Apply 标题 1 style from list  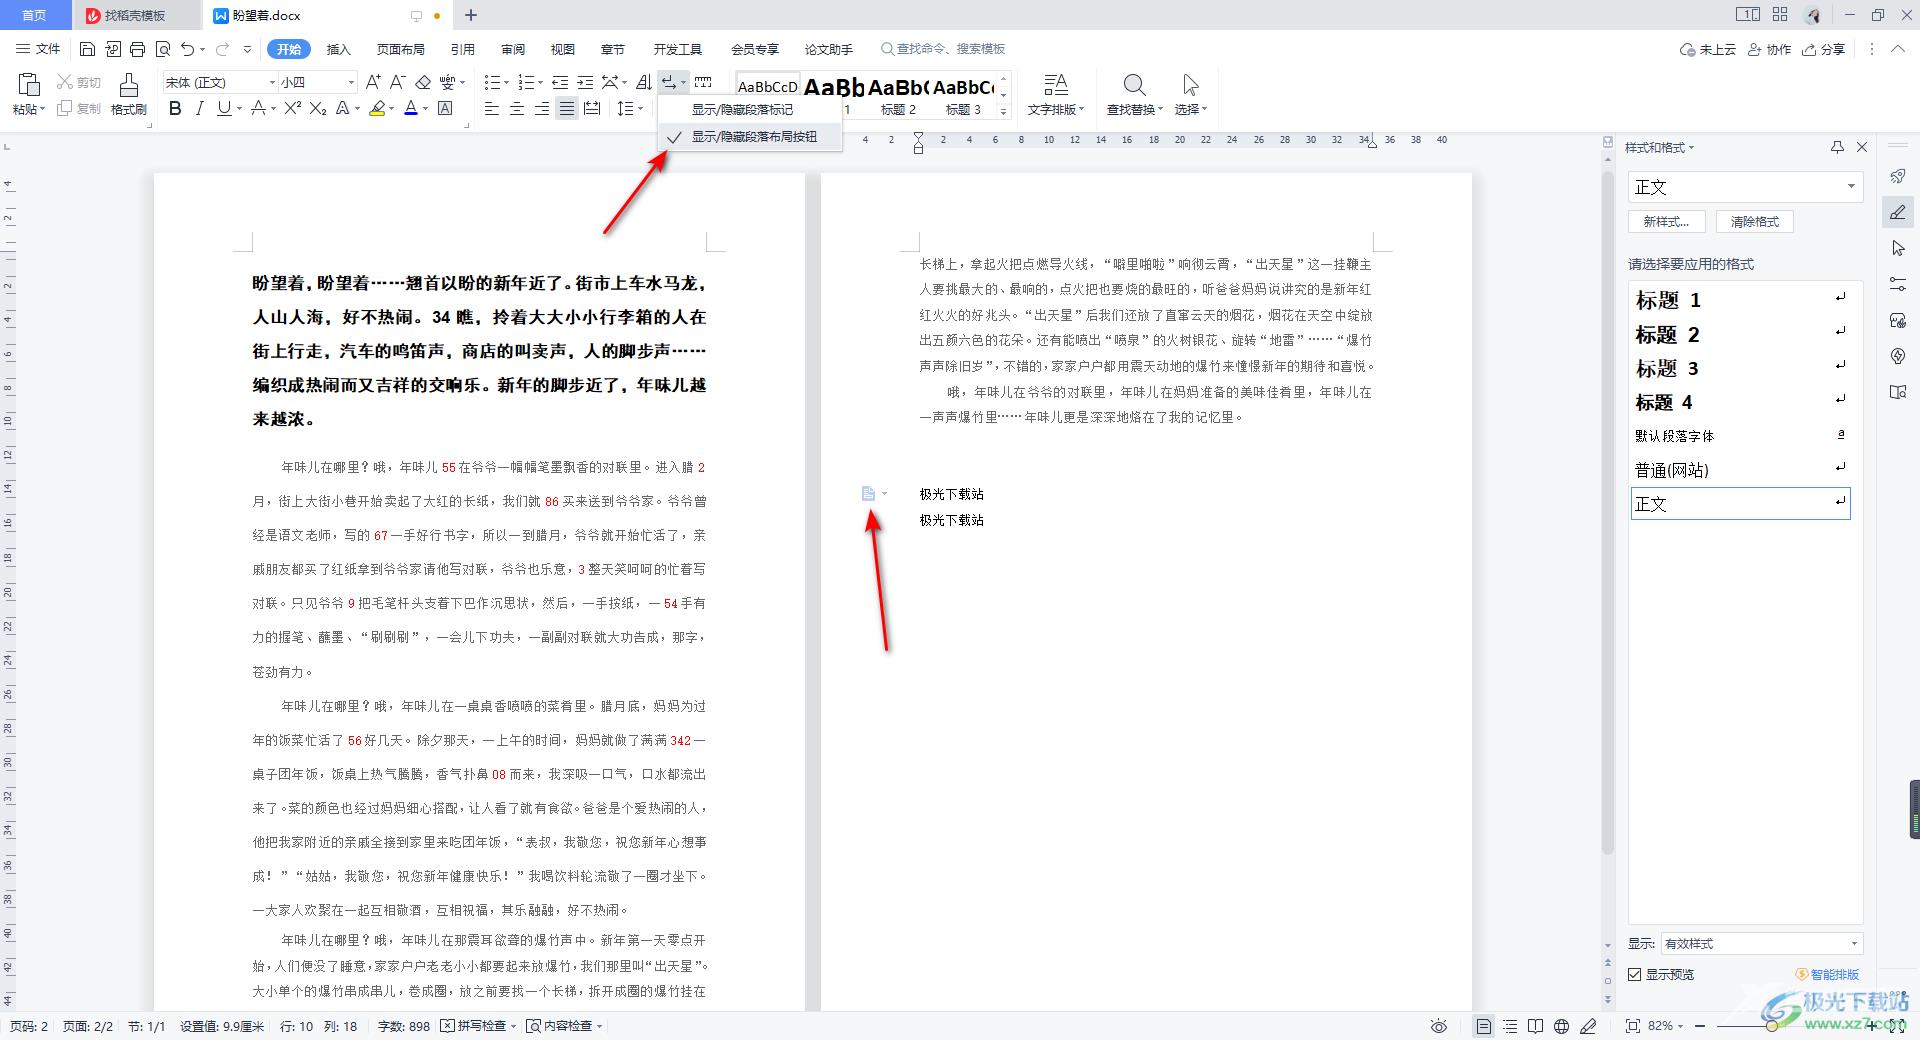1740,300
